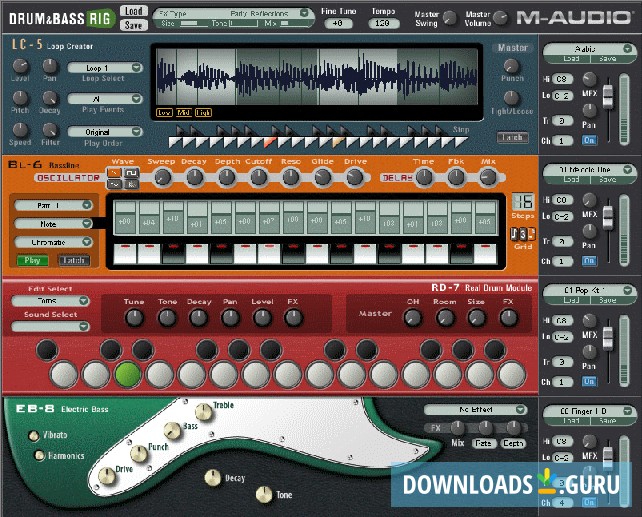This screenshot has height=517, width=642.
Task: Click Save under the BL-6 preset
Action: [x=608, y=179]
